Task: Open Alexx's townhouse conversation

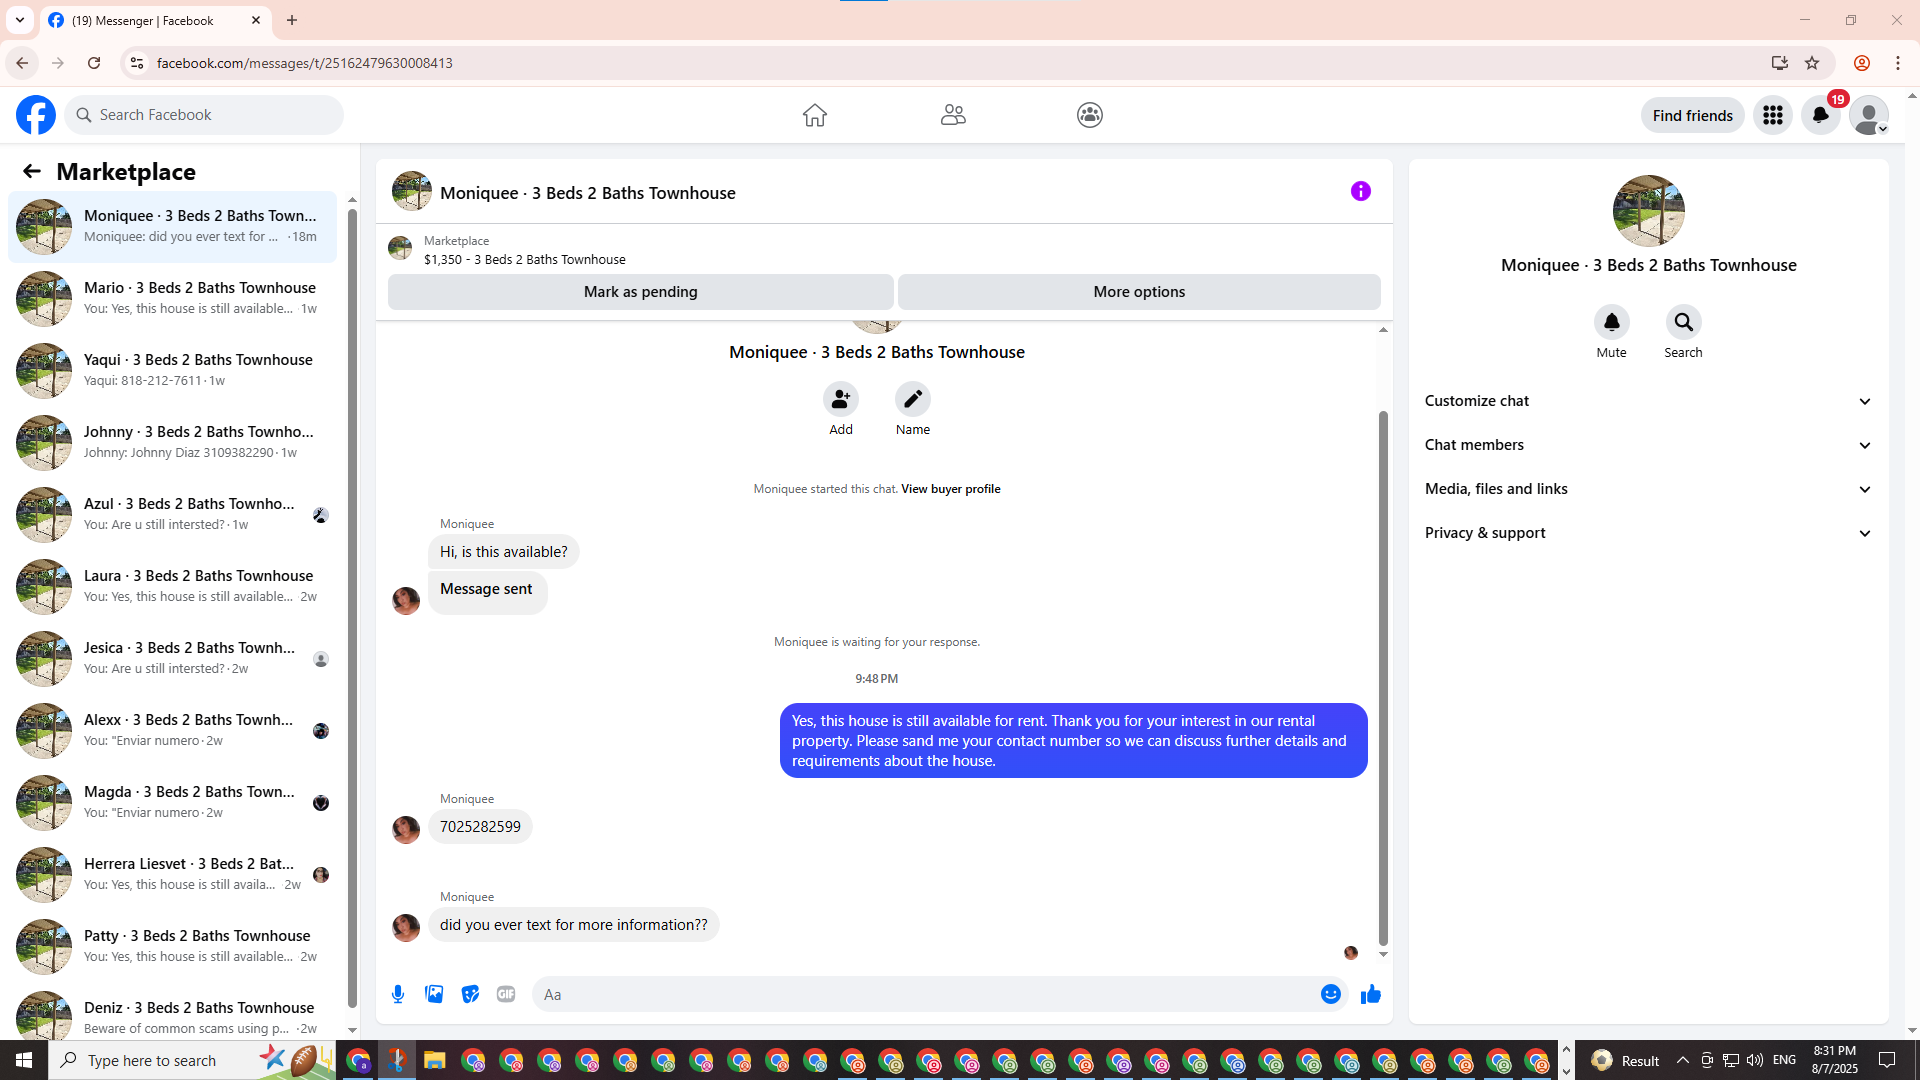Action: 173,730
